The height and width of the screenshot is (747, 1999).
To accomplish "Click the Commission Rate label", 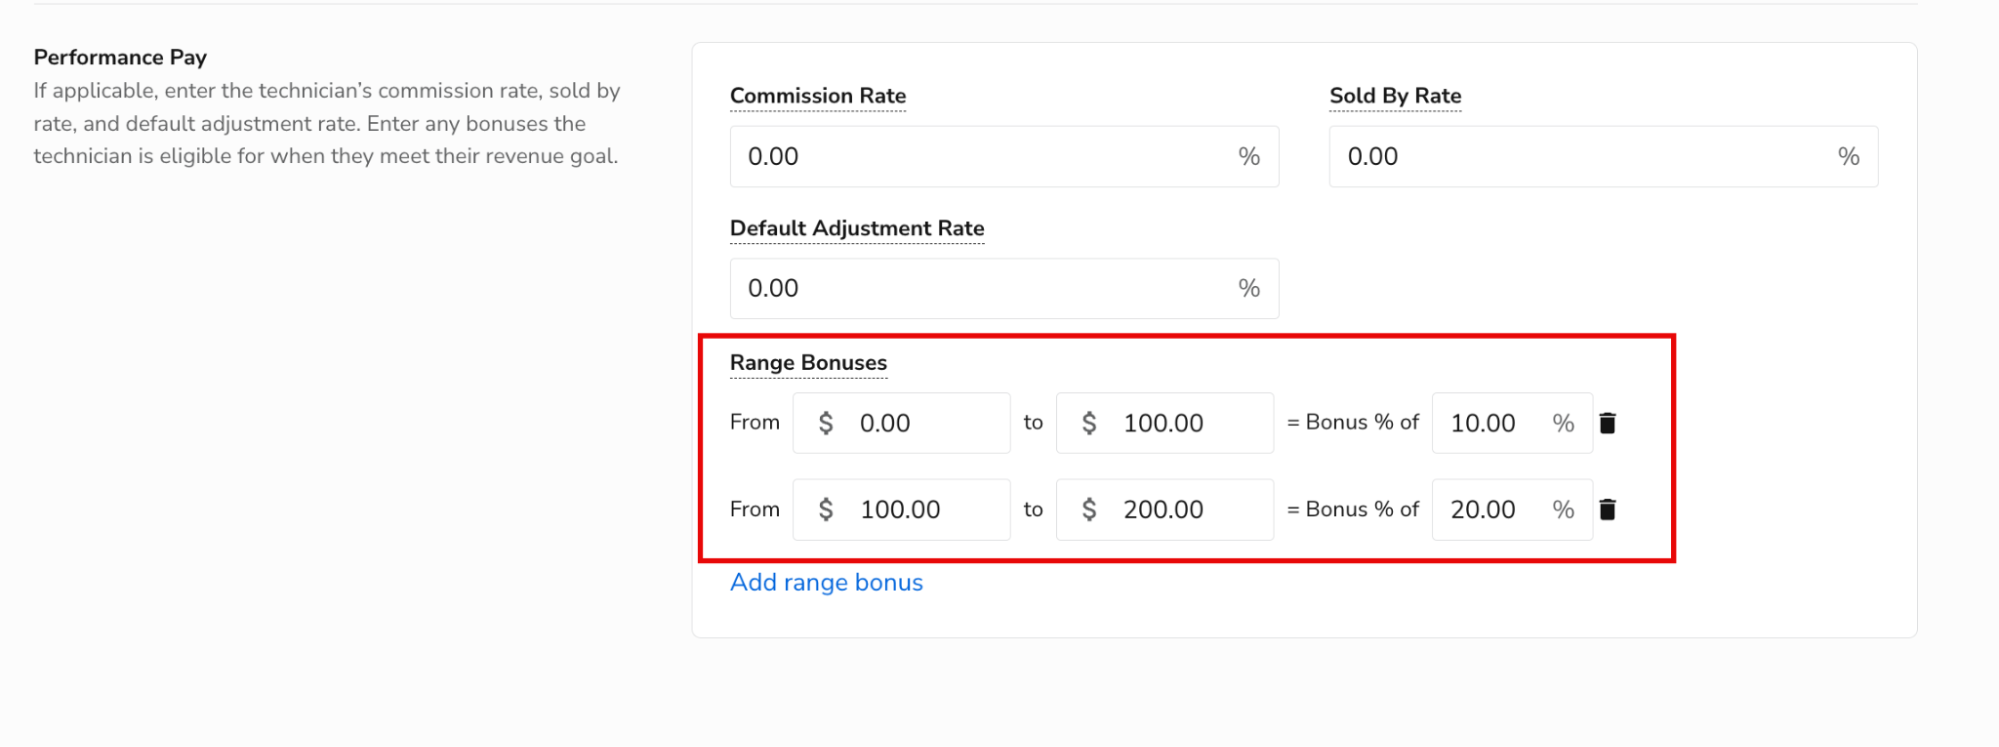I will 818,96.
